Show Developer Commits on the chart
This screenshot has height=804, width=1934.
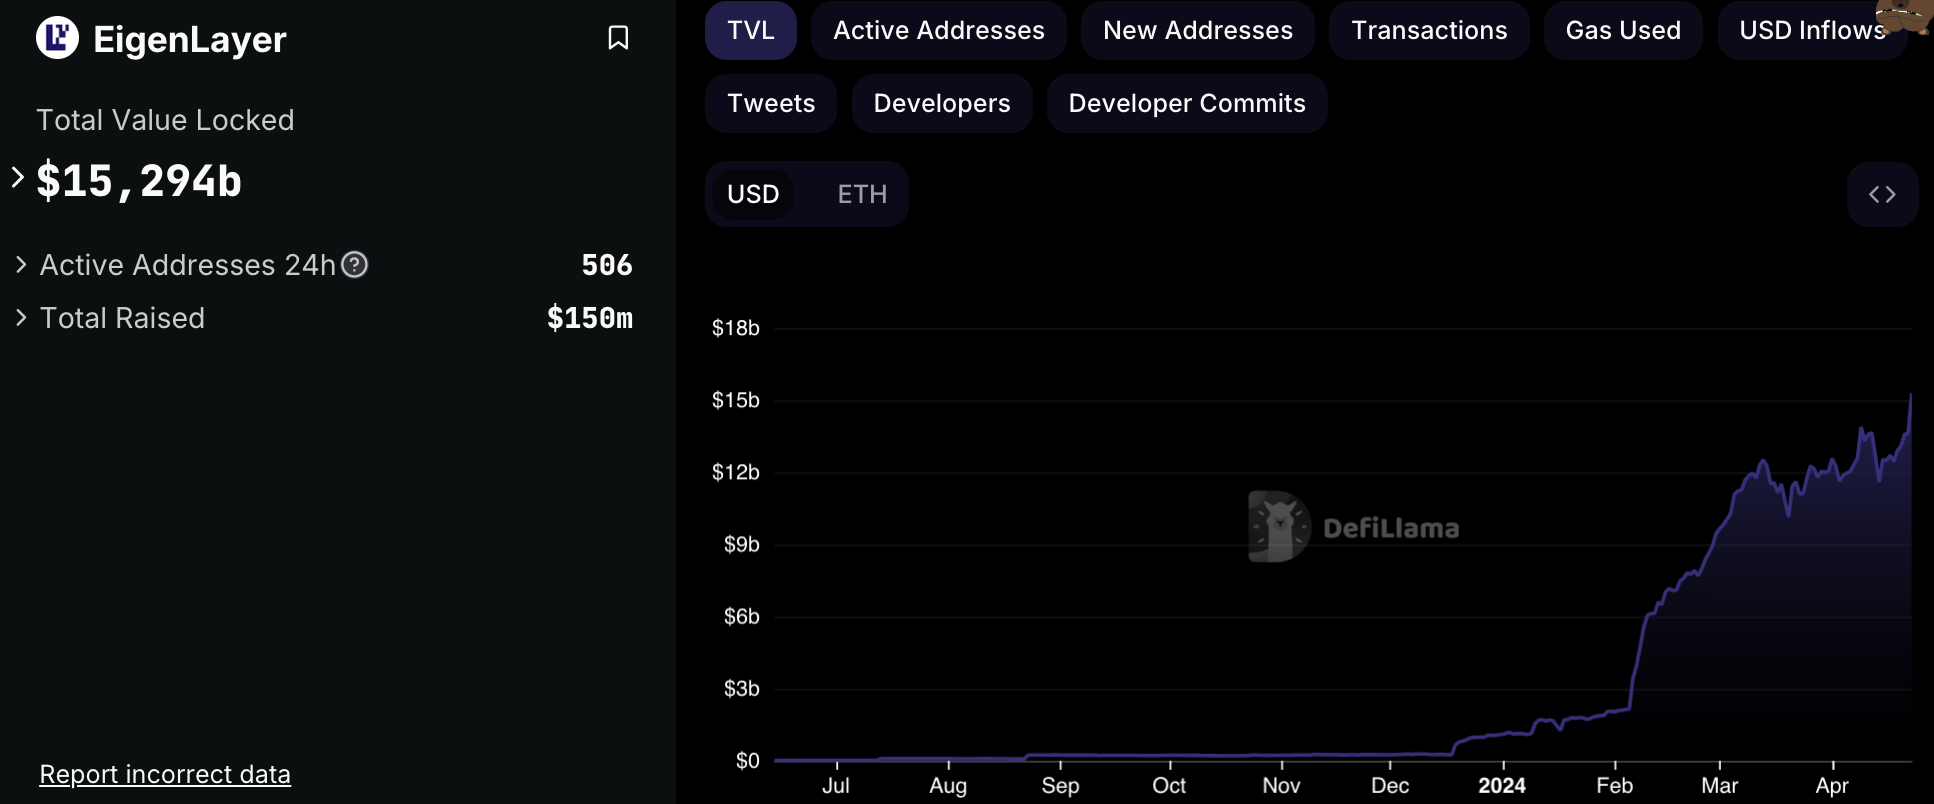coord(1186,104)
